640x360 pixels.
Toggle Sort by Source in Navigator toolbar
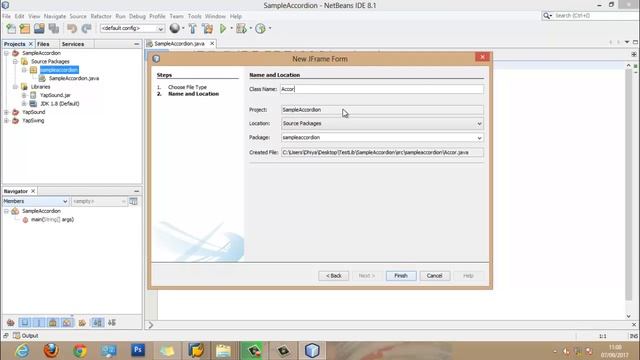point(112,323)
